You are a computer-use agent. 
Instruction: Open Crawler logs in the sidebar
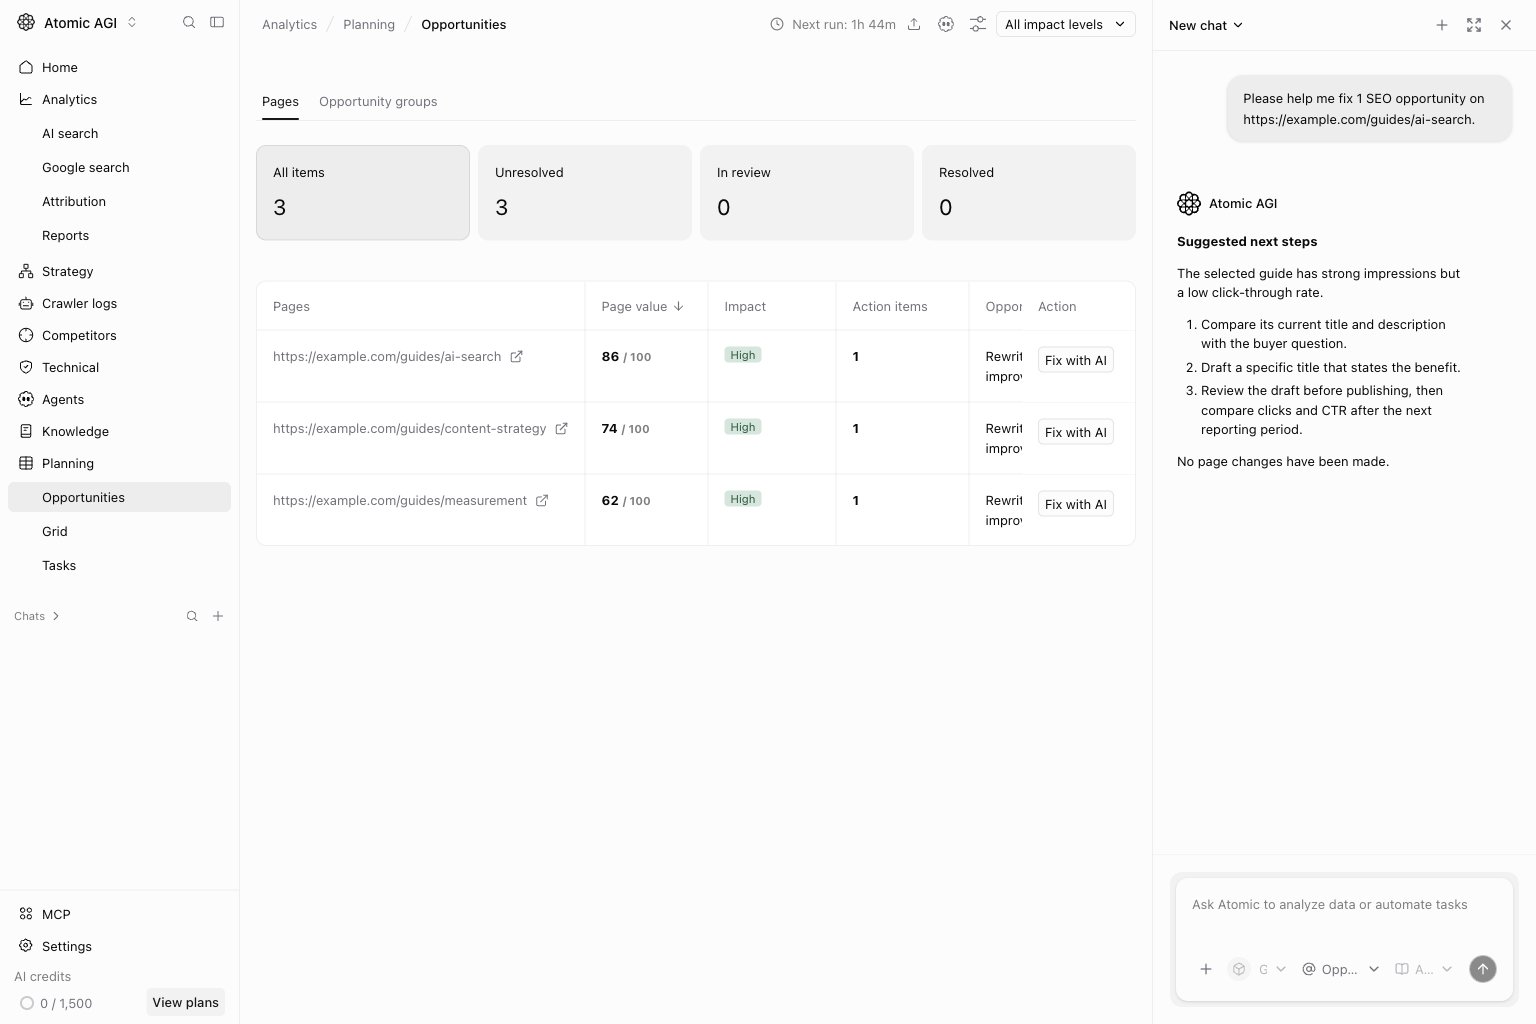click(120, 303)
